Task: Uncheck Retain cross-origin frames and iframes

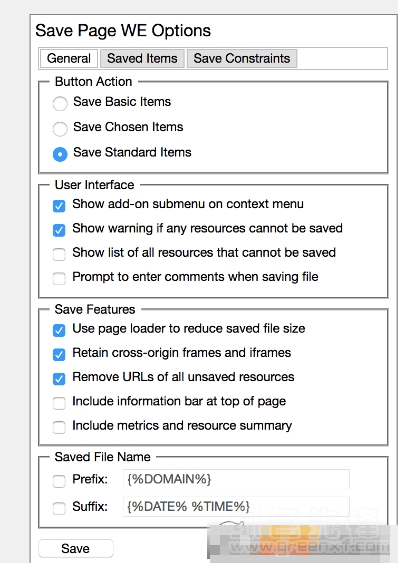Action: 59,355
